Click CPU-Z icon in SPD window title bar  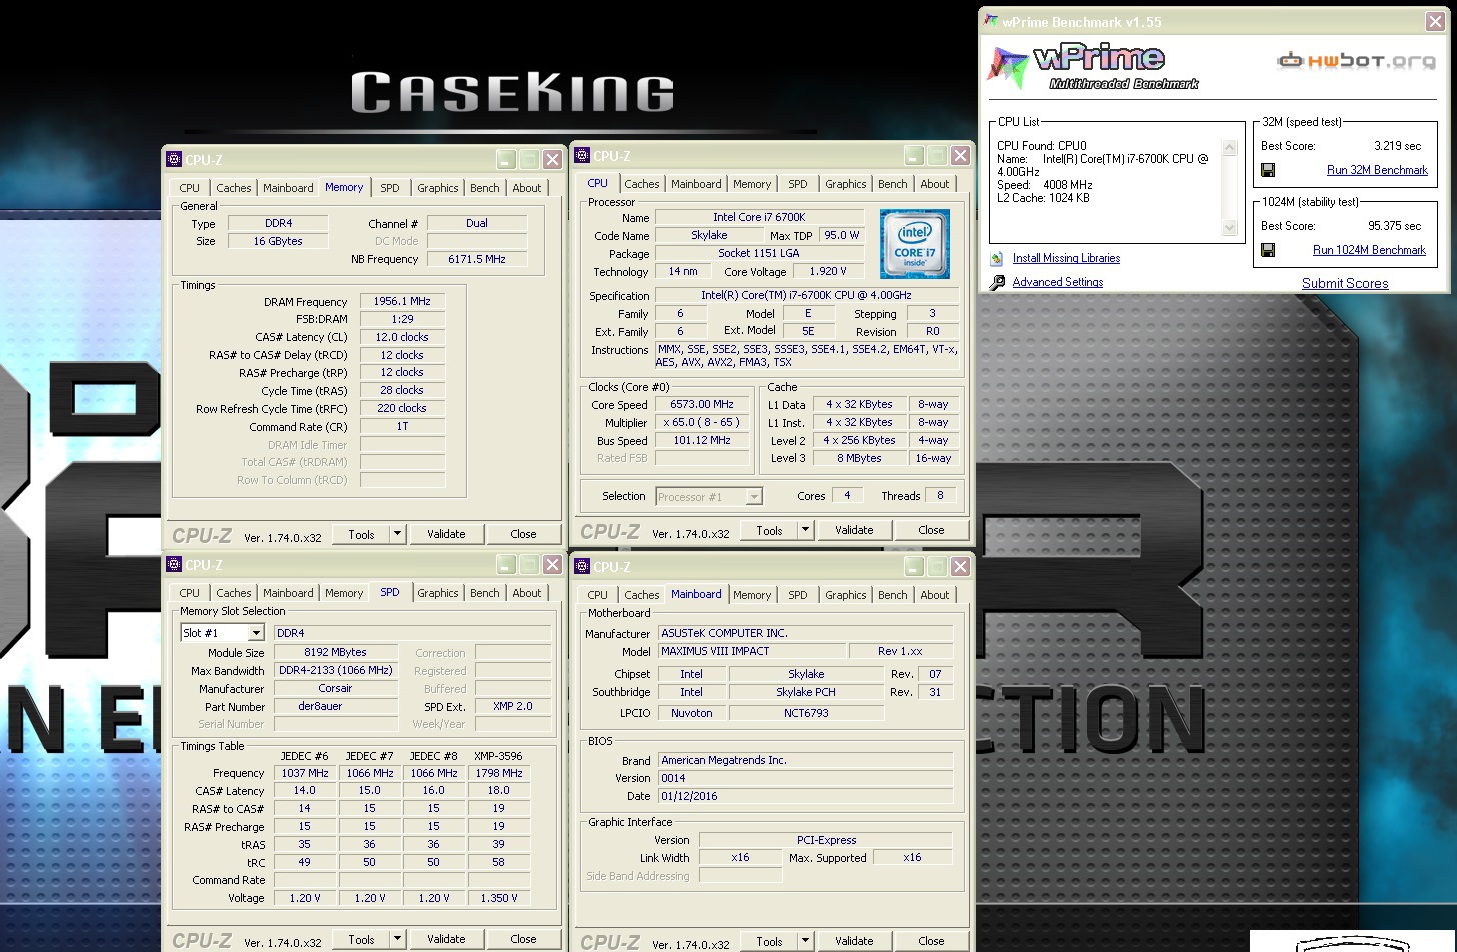174,565
